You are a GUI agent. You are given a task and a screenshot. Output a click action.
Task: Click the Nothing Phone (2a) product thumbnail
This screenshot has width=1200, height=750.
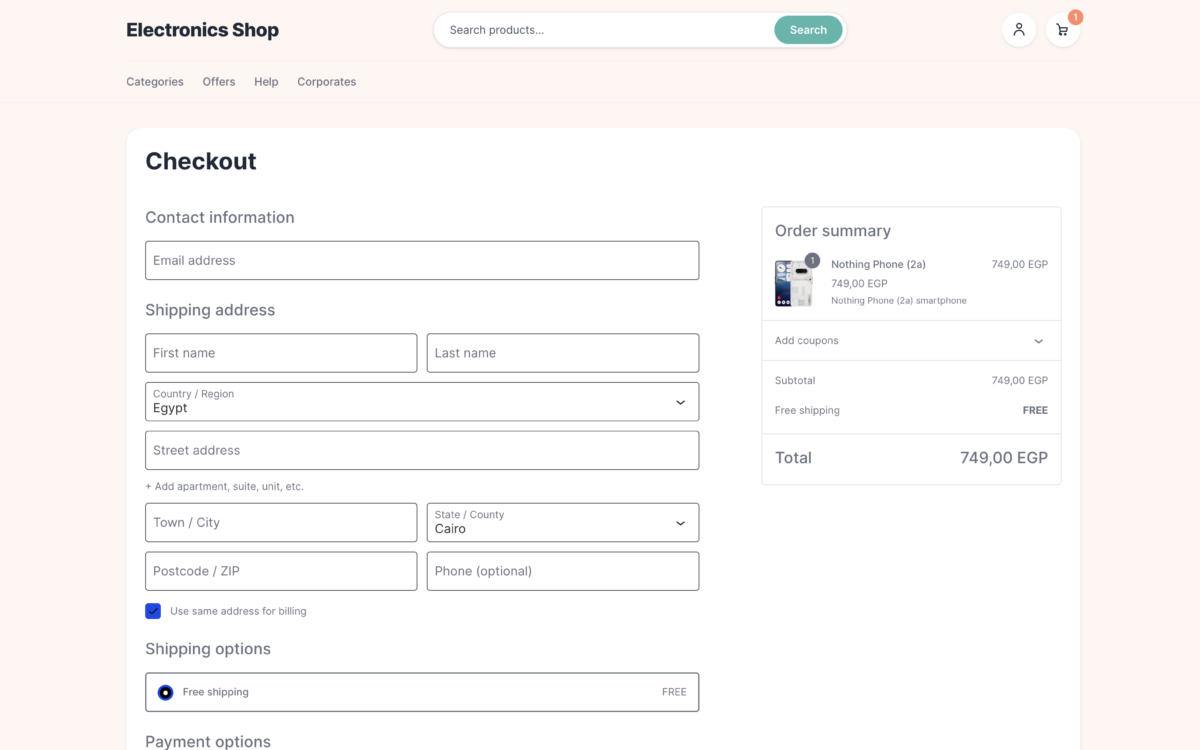pos(794,283)
